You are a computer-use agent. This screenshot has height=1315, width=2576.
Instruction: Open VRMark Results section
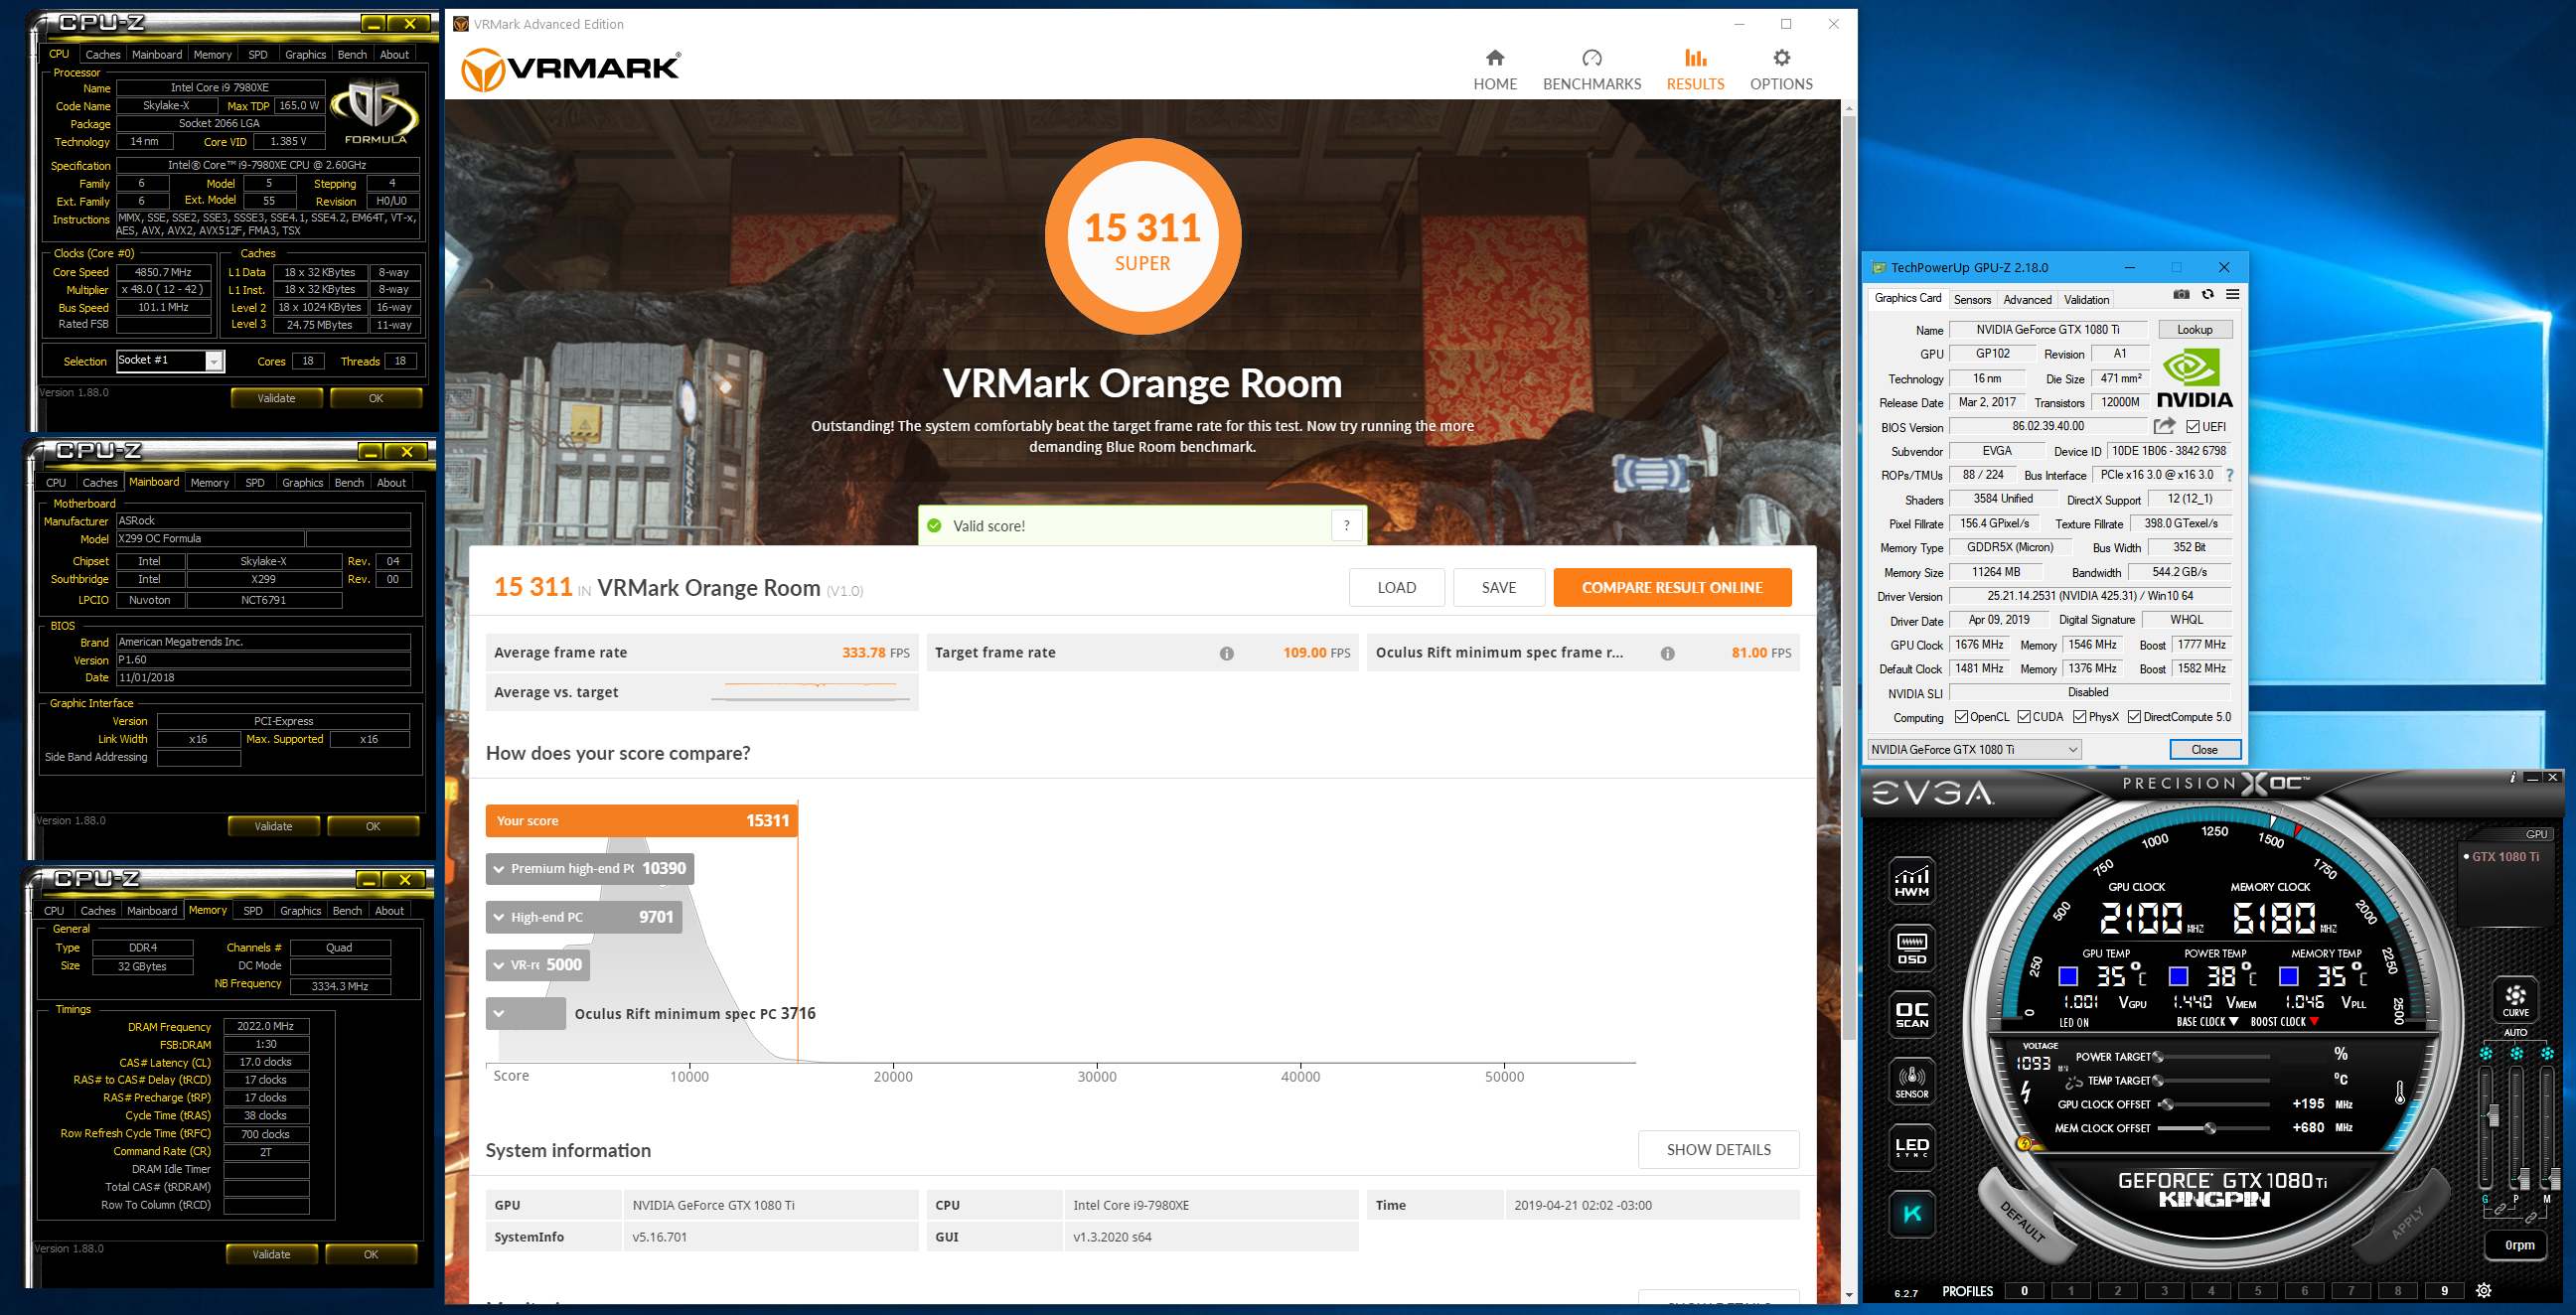(1695, 69)
